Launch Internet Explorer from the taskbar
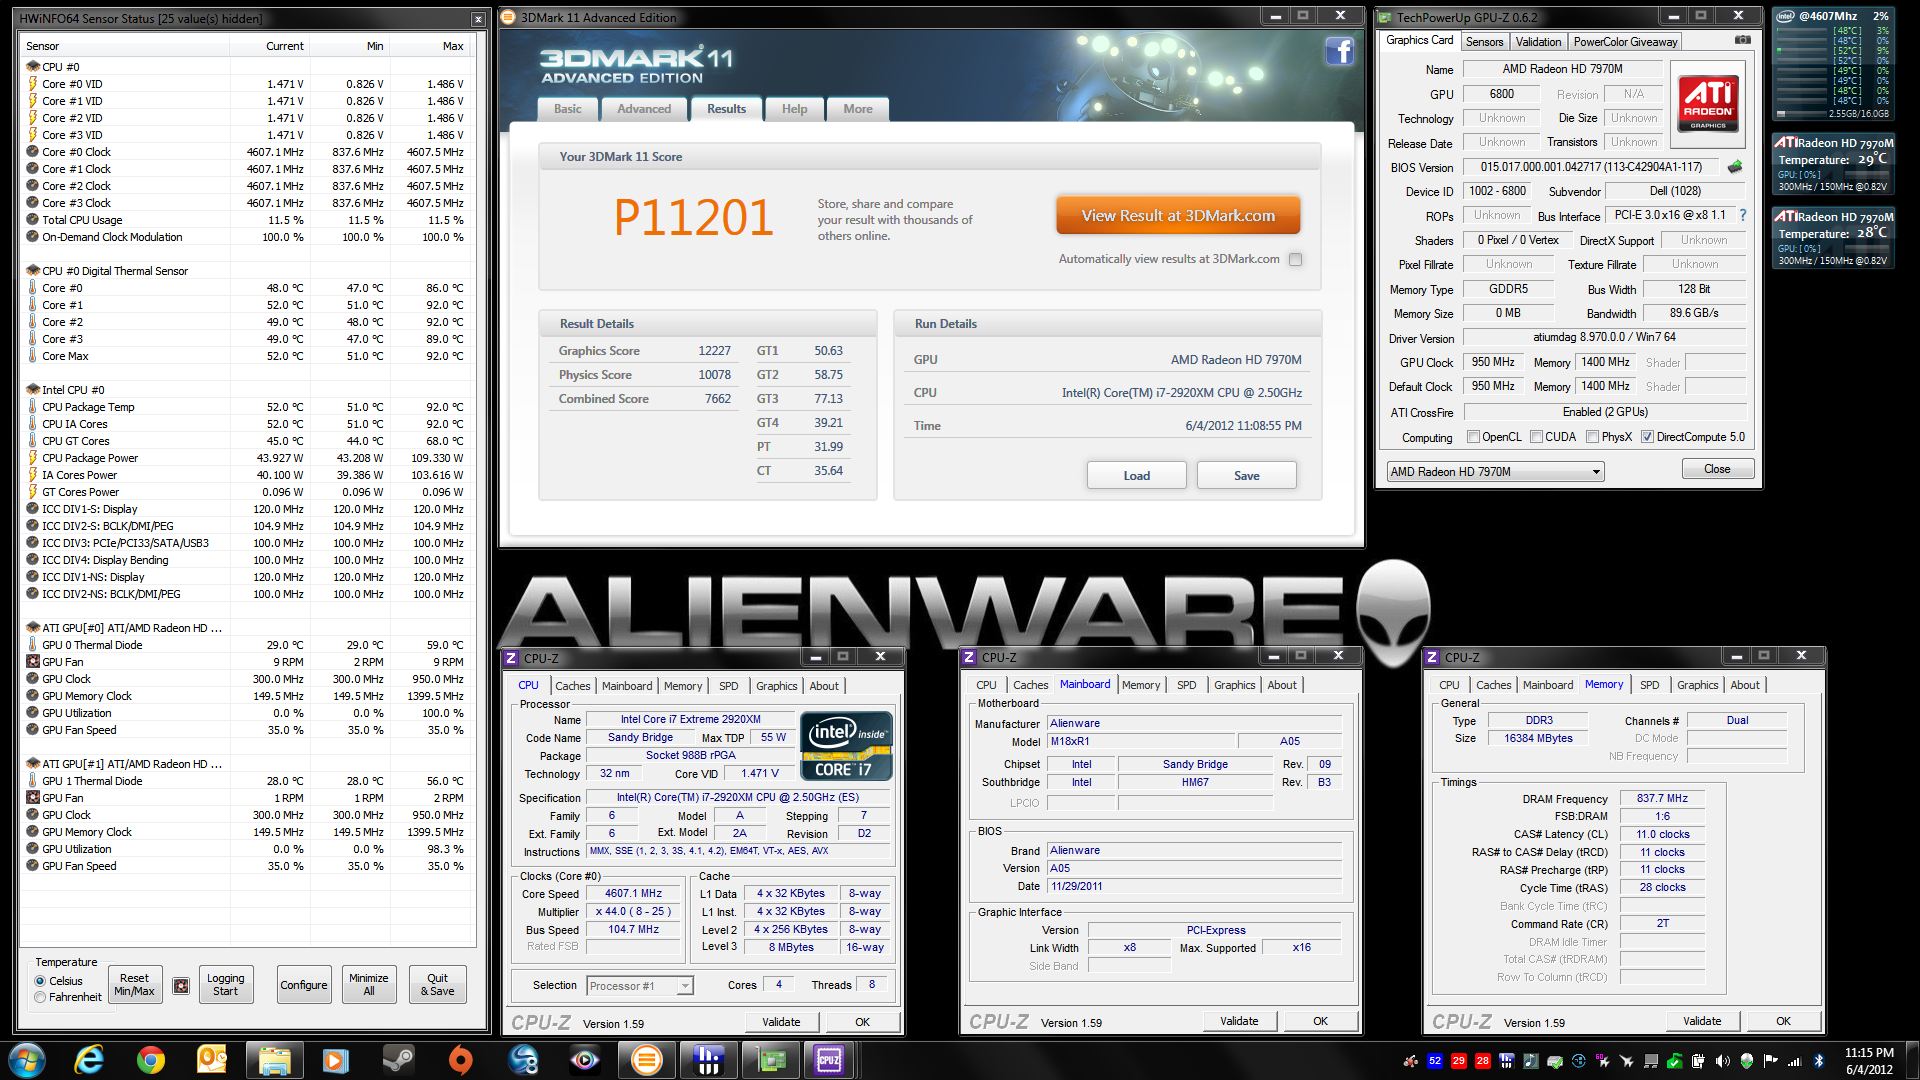This screenshot has height=1080, width=1920. point(90,1060)
